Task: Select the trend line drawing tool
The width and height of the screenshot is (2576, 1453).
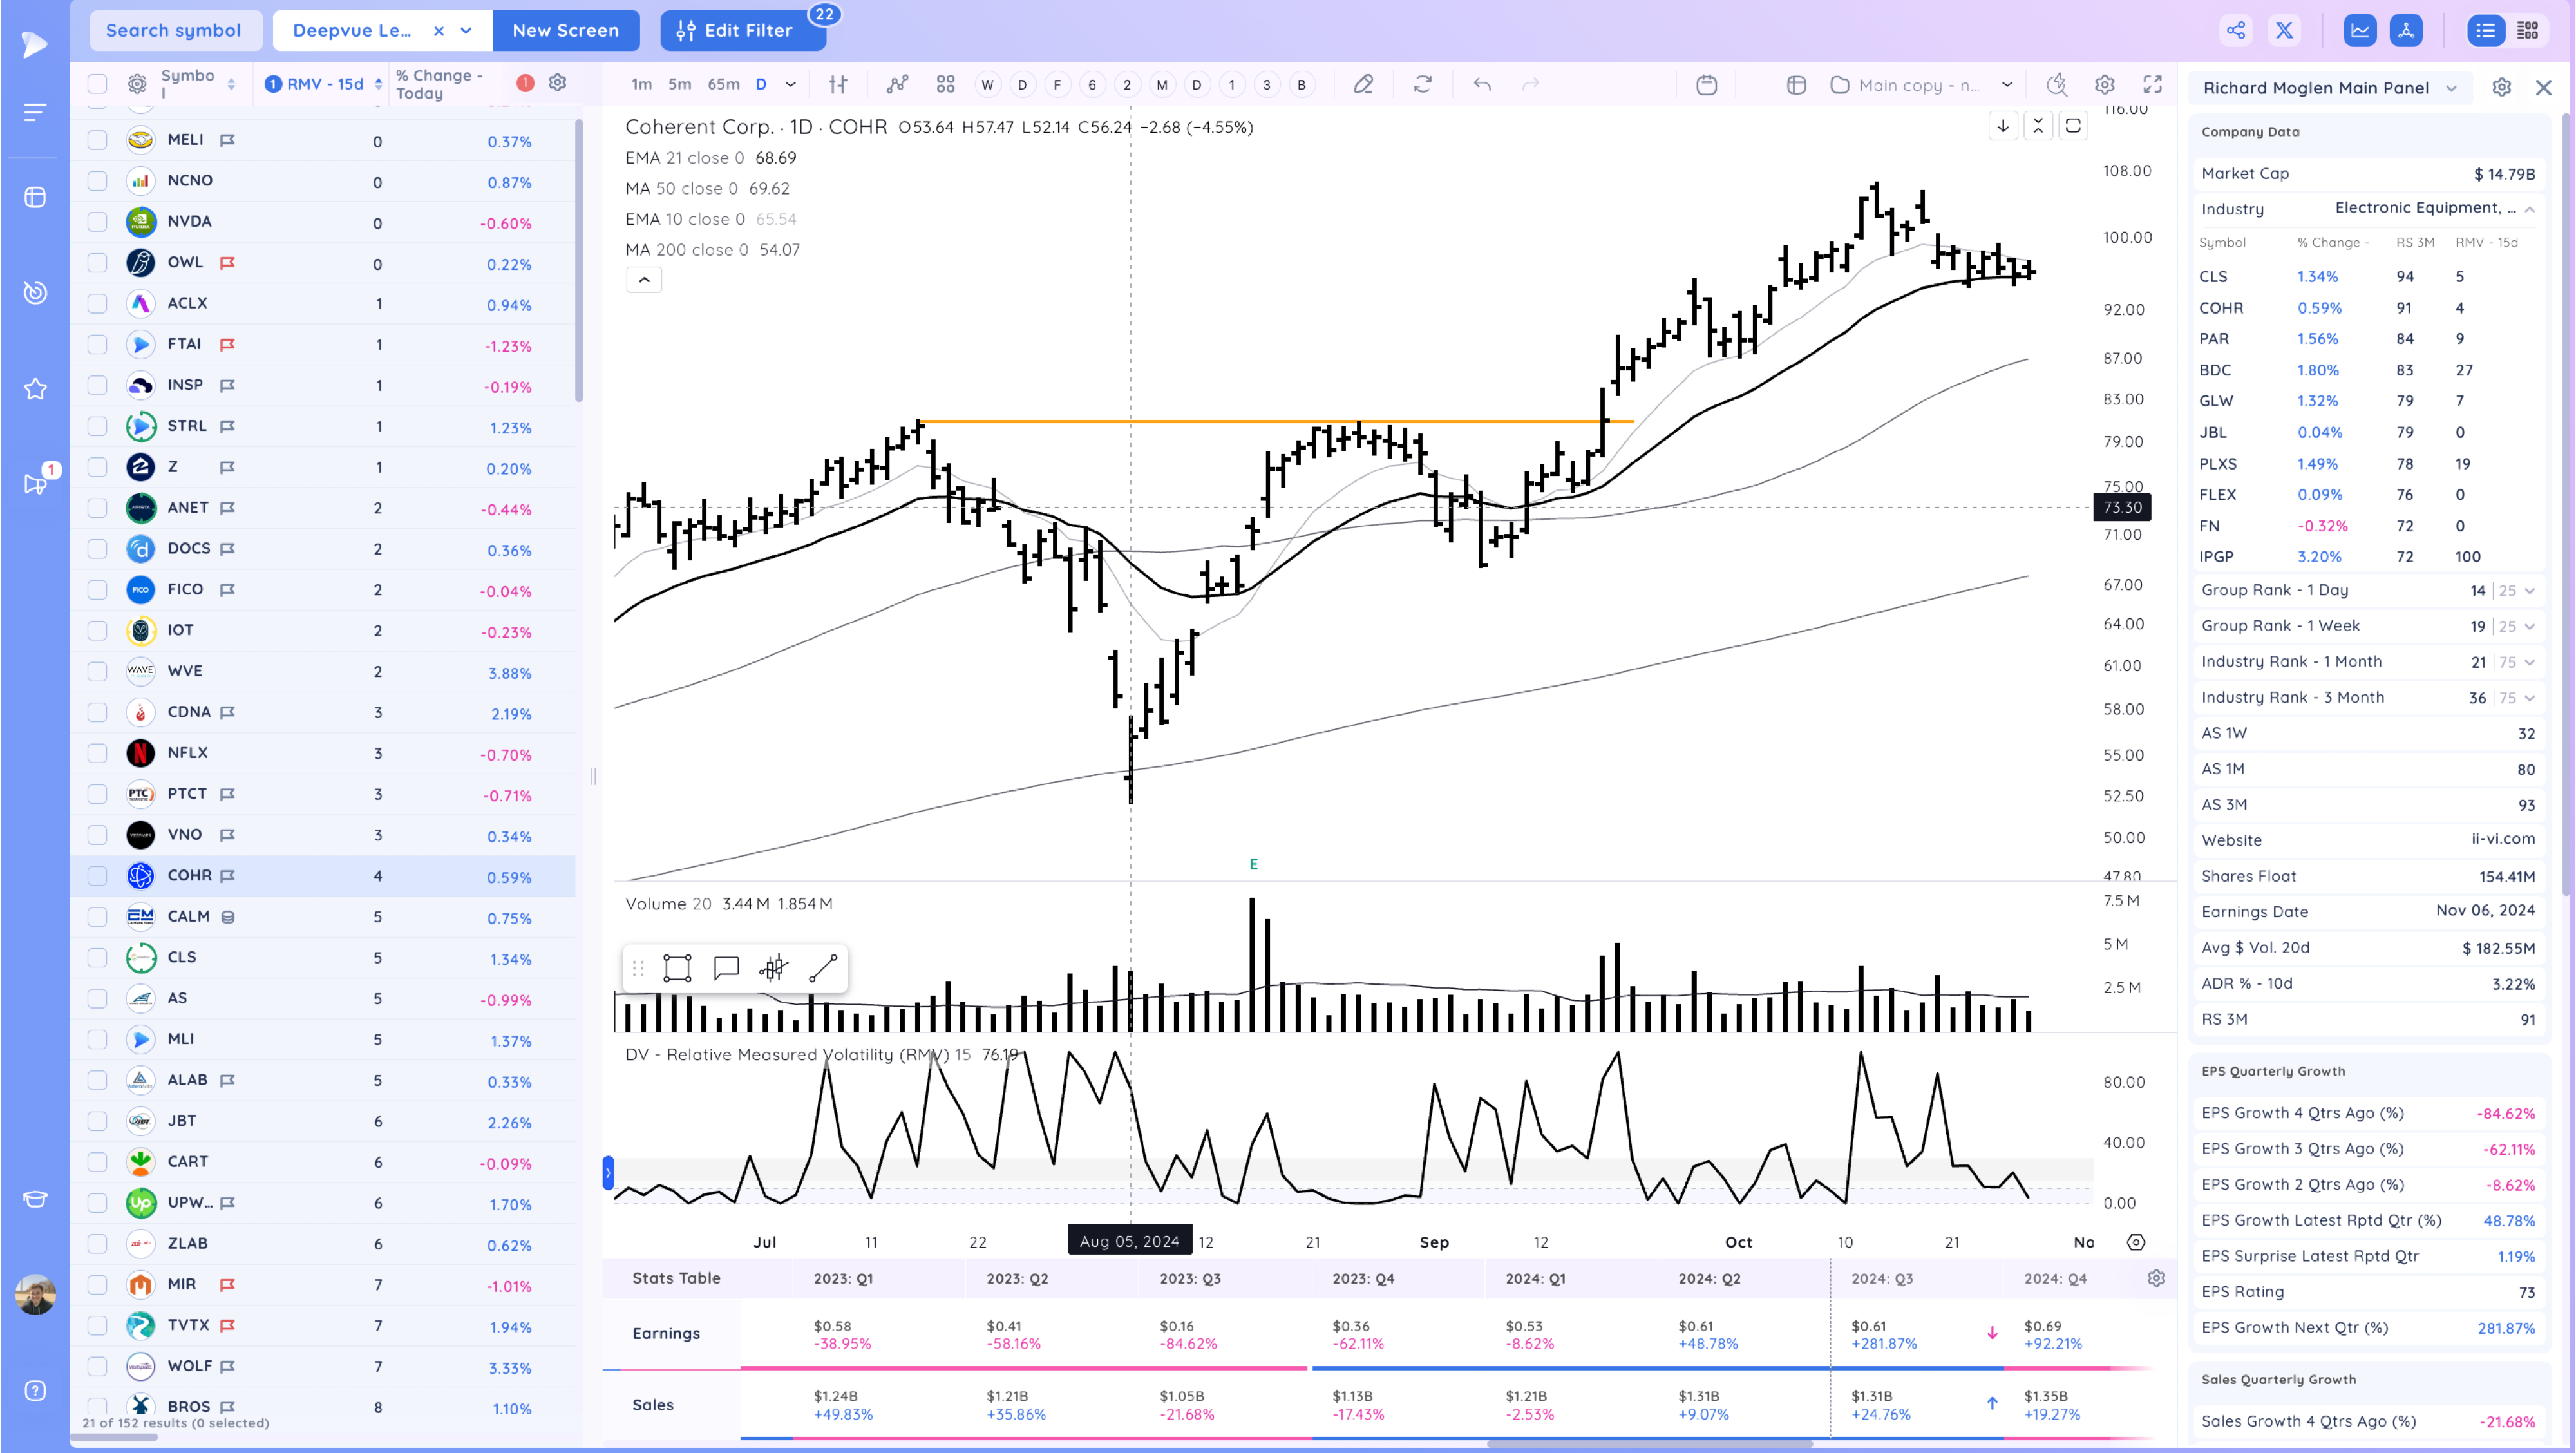Action: 822,968
